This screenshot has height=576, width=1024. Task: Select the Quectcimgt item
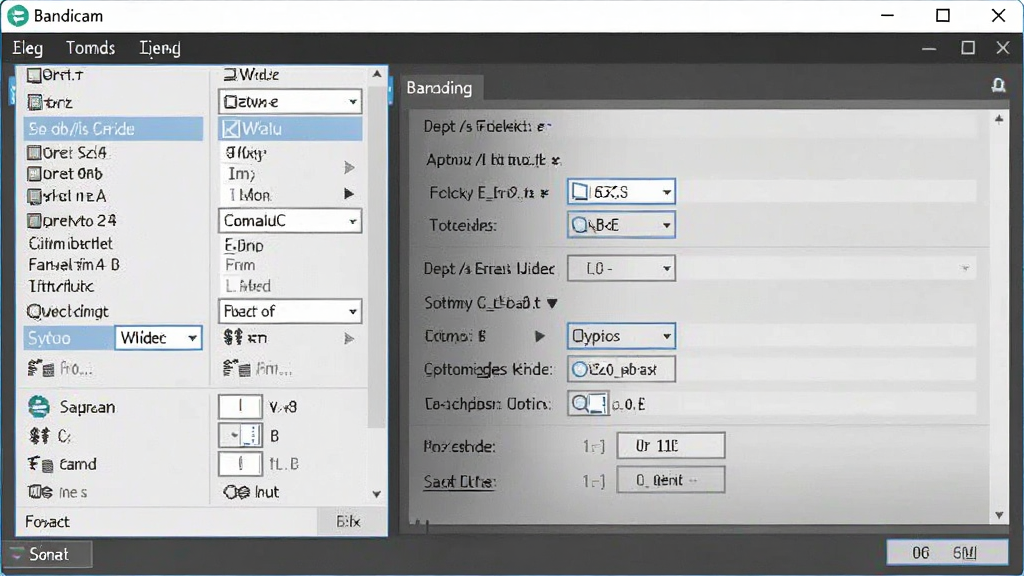tap(67, 312)
